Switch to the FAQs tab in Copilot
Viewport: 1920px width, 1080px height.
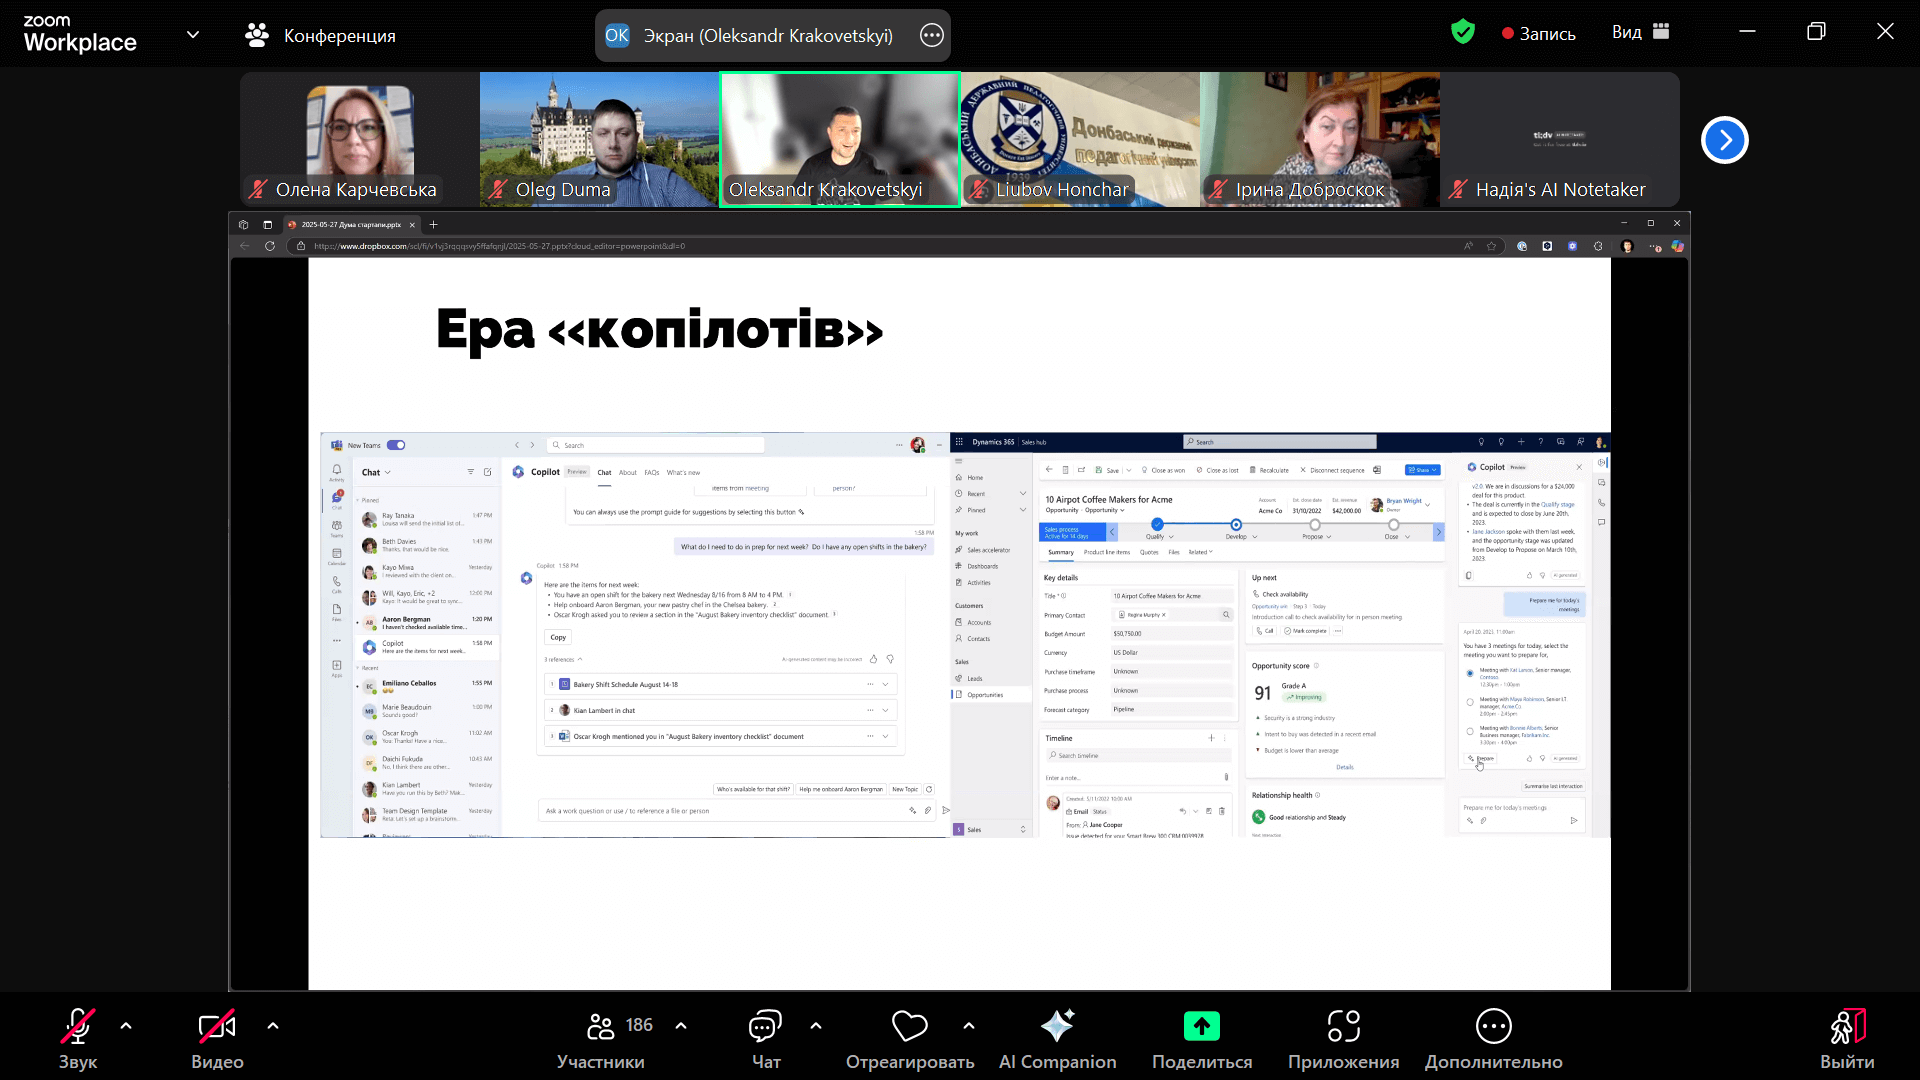(652, 472)
